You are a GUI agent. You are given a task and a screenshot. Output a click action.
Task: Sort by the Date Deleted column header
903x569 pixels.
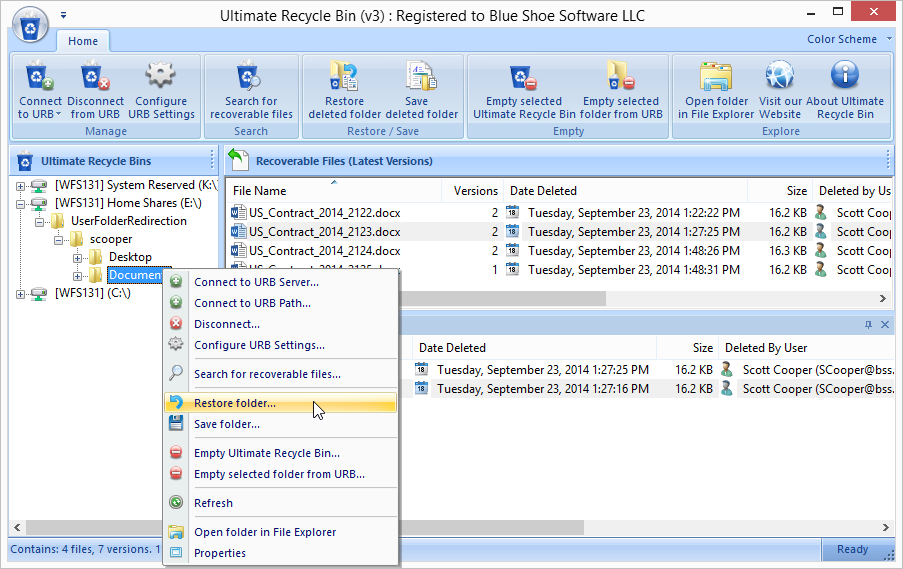click(x=543, y=190)
